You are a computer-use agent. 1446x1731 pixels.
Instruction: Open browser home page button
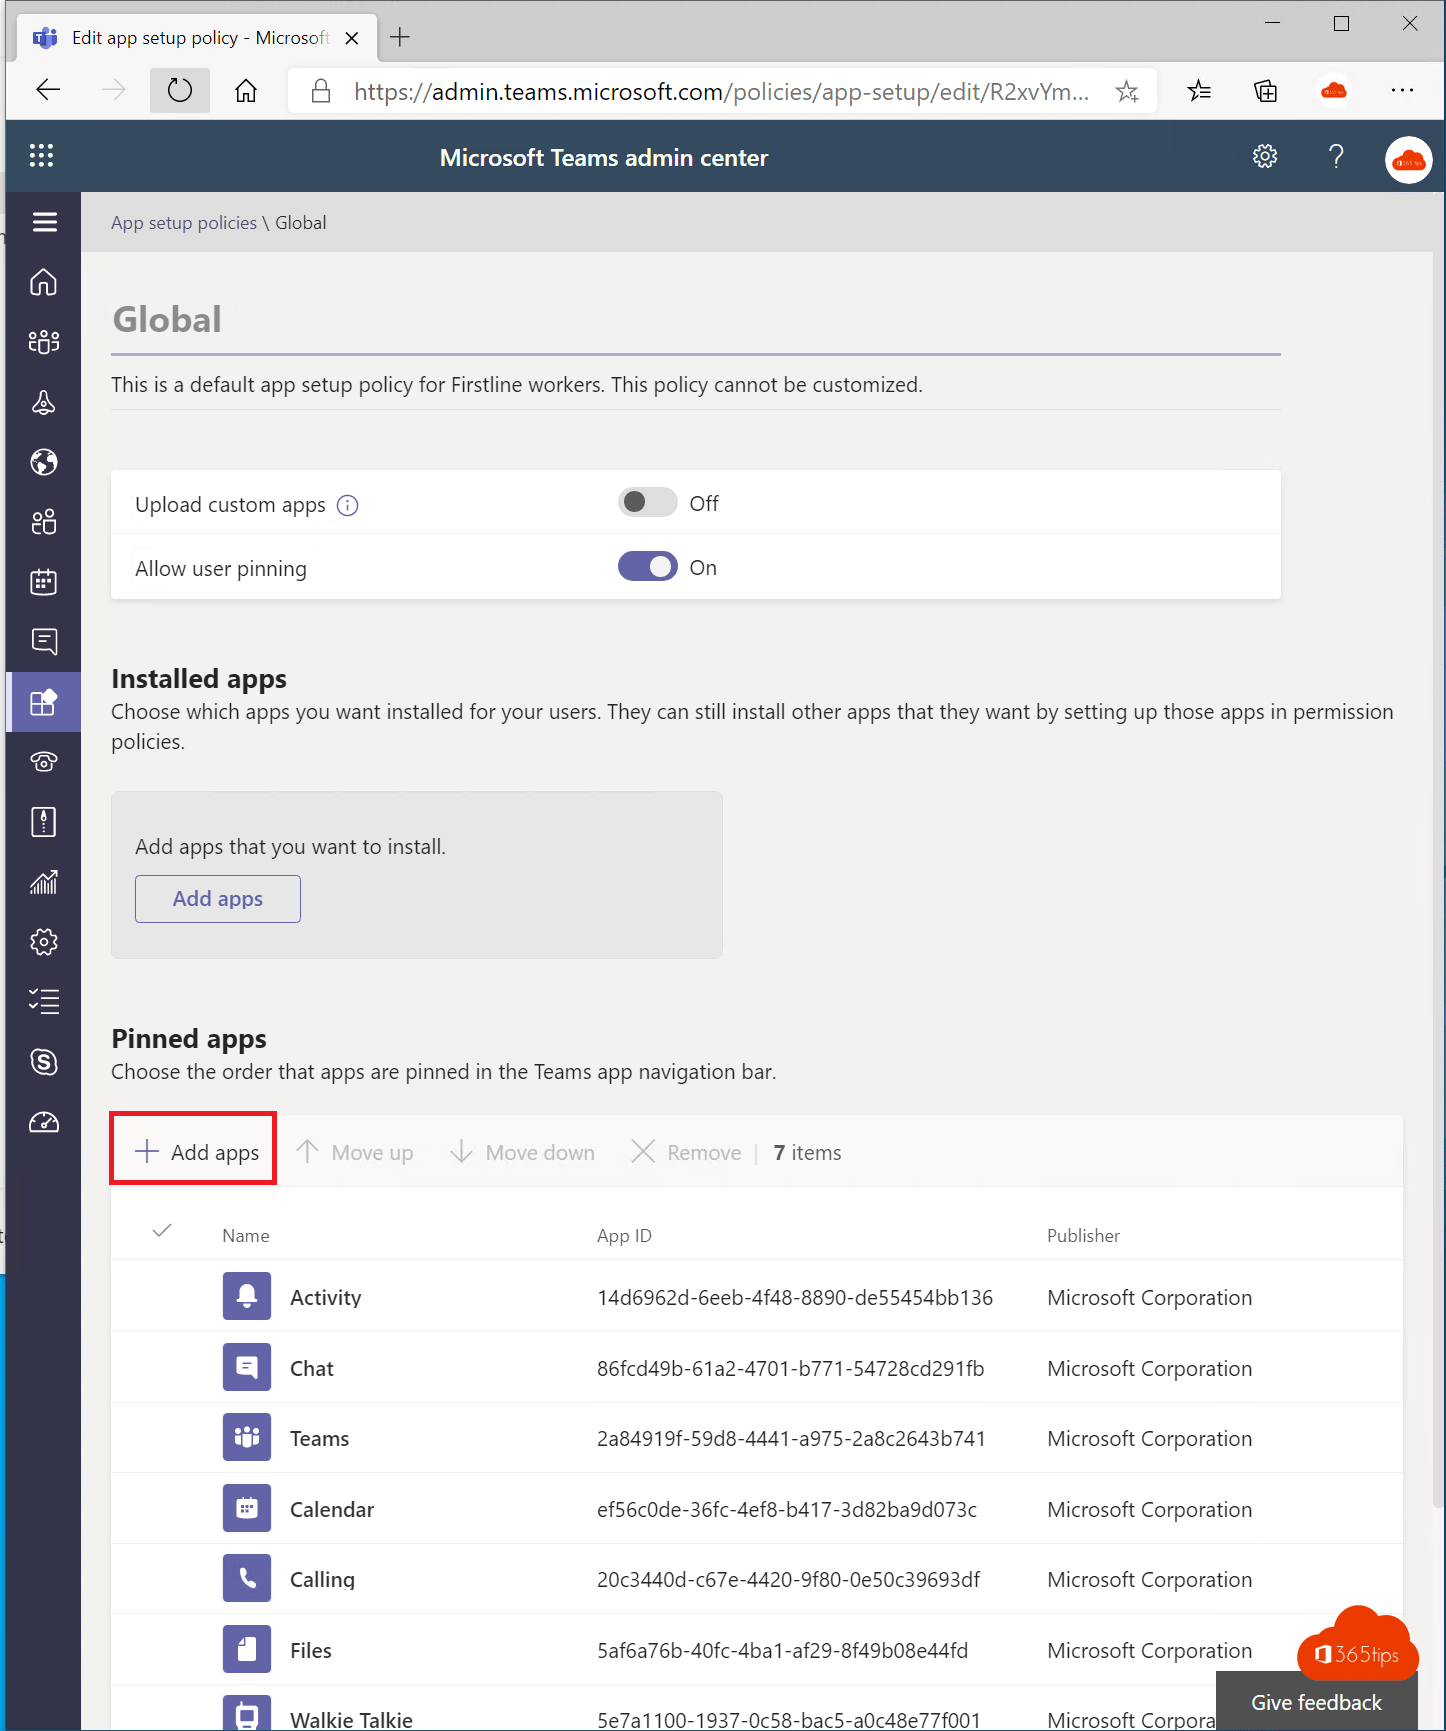(x=246, y=91)
